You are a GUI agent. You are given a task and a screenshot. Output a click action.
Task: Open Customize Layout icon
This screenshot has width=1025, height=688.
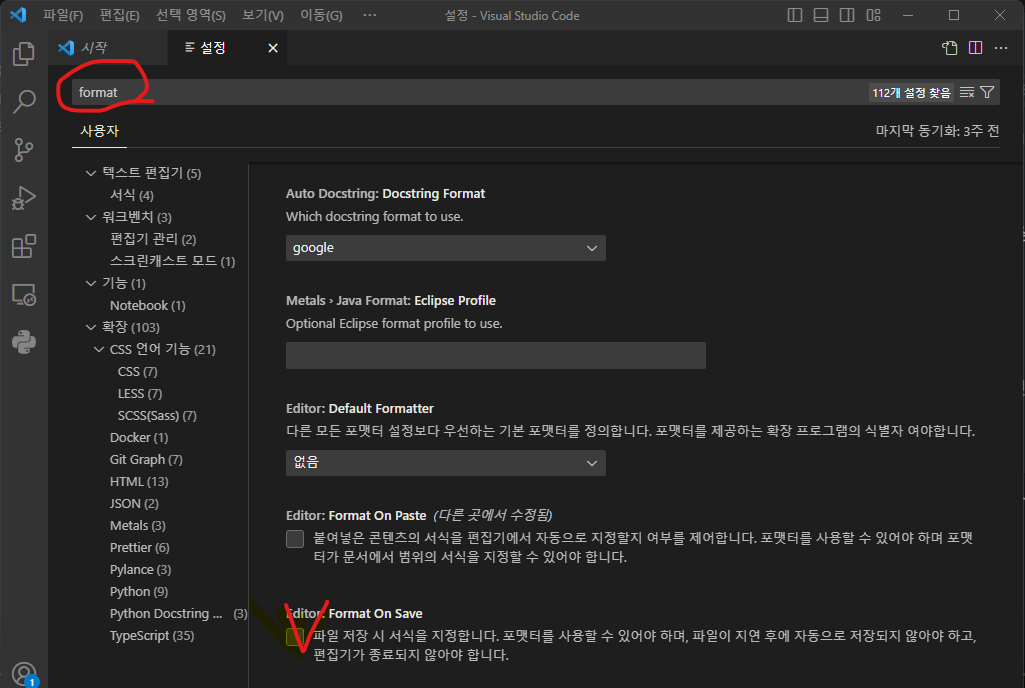click(x=873, y=15)
